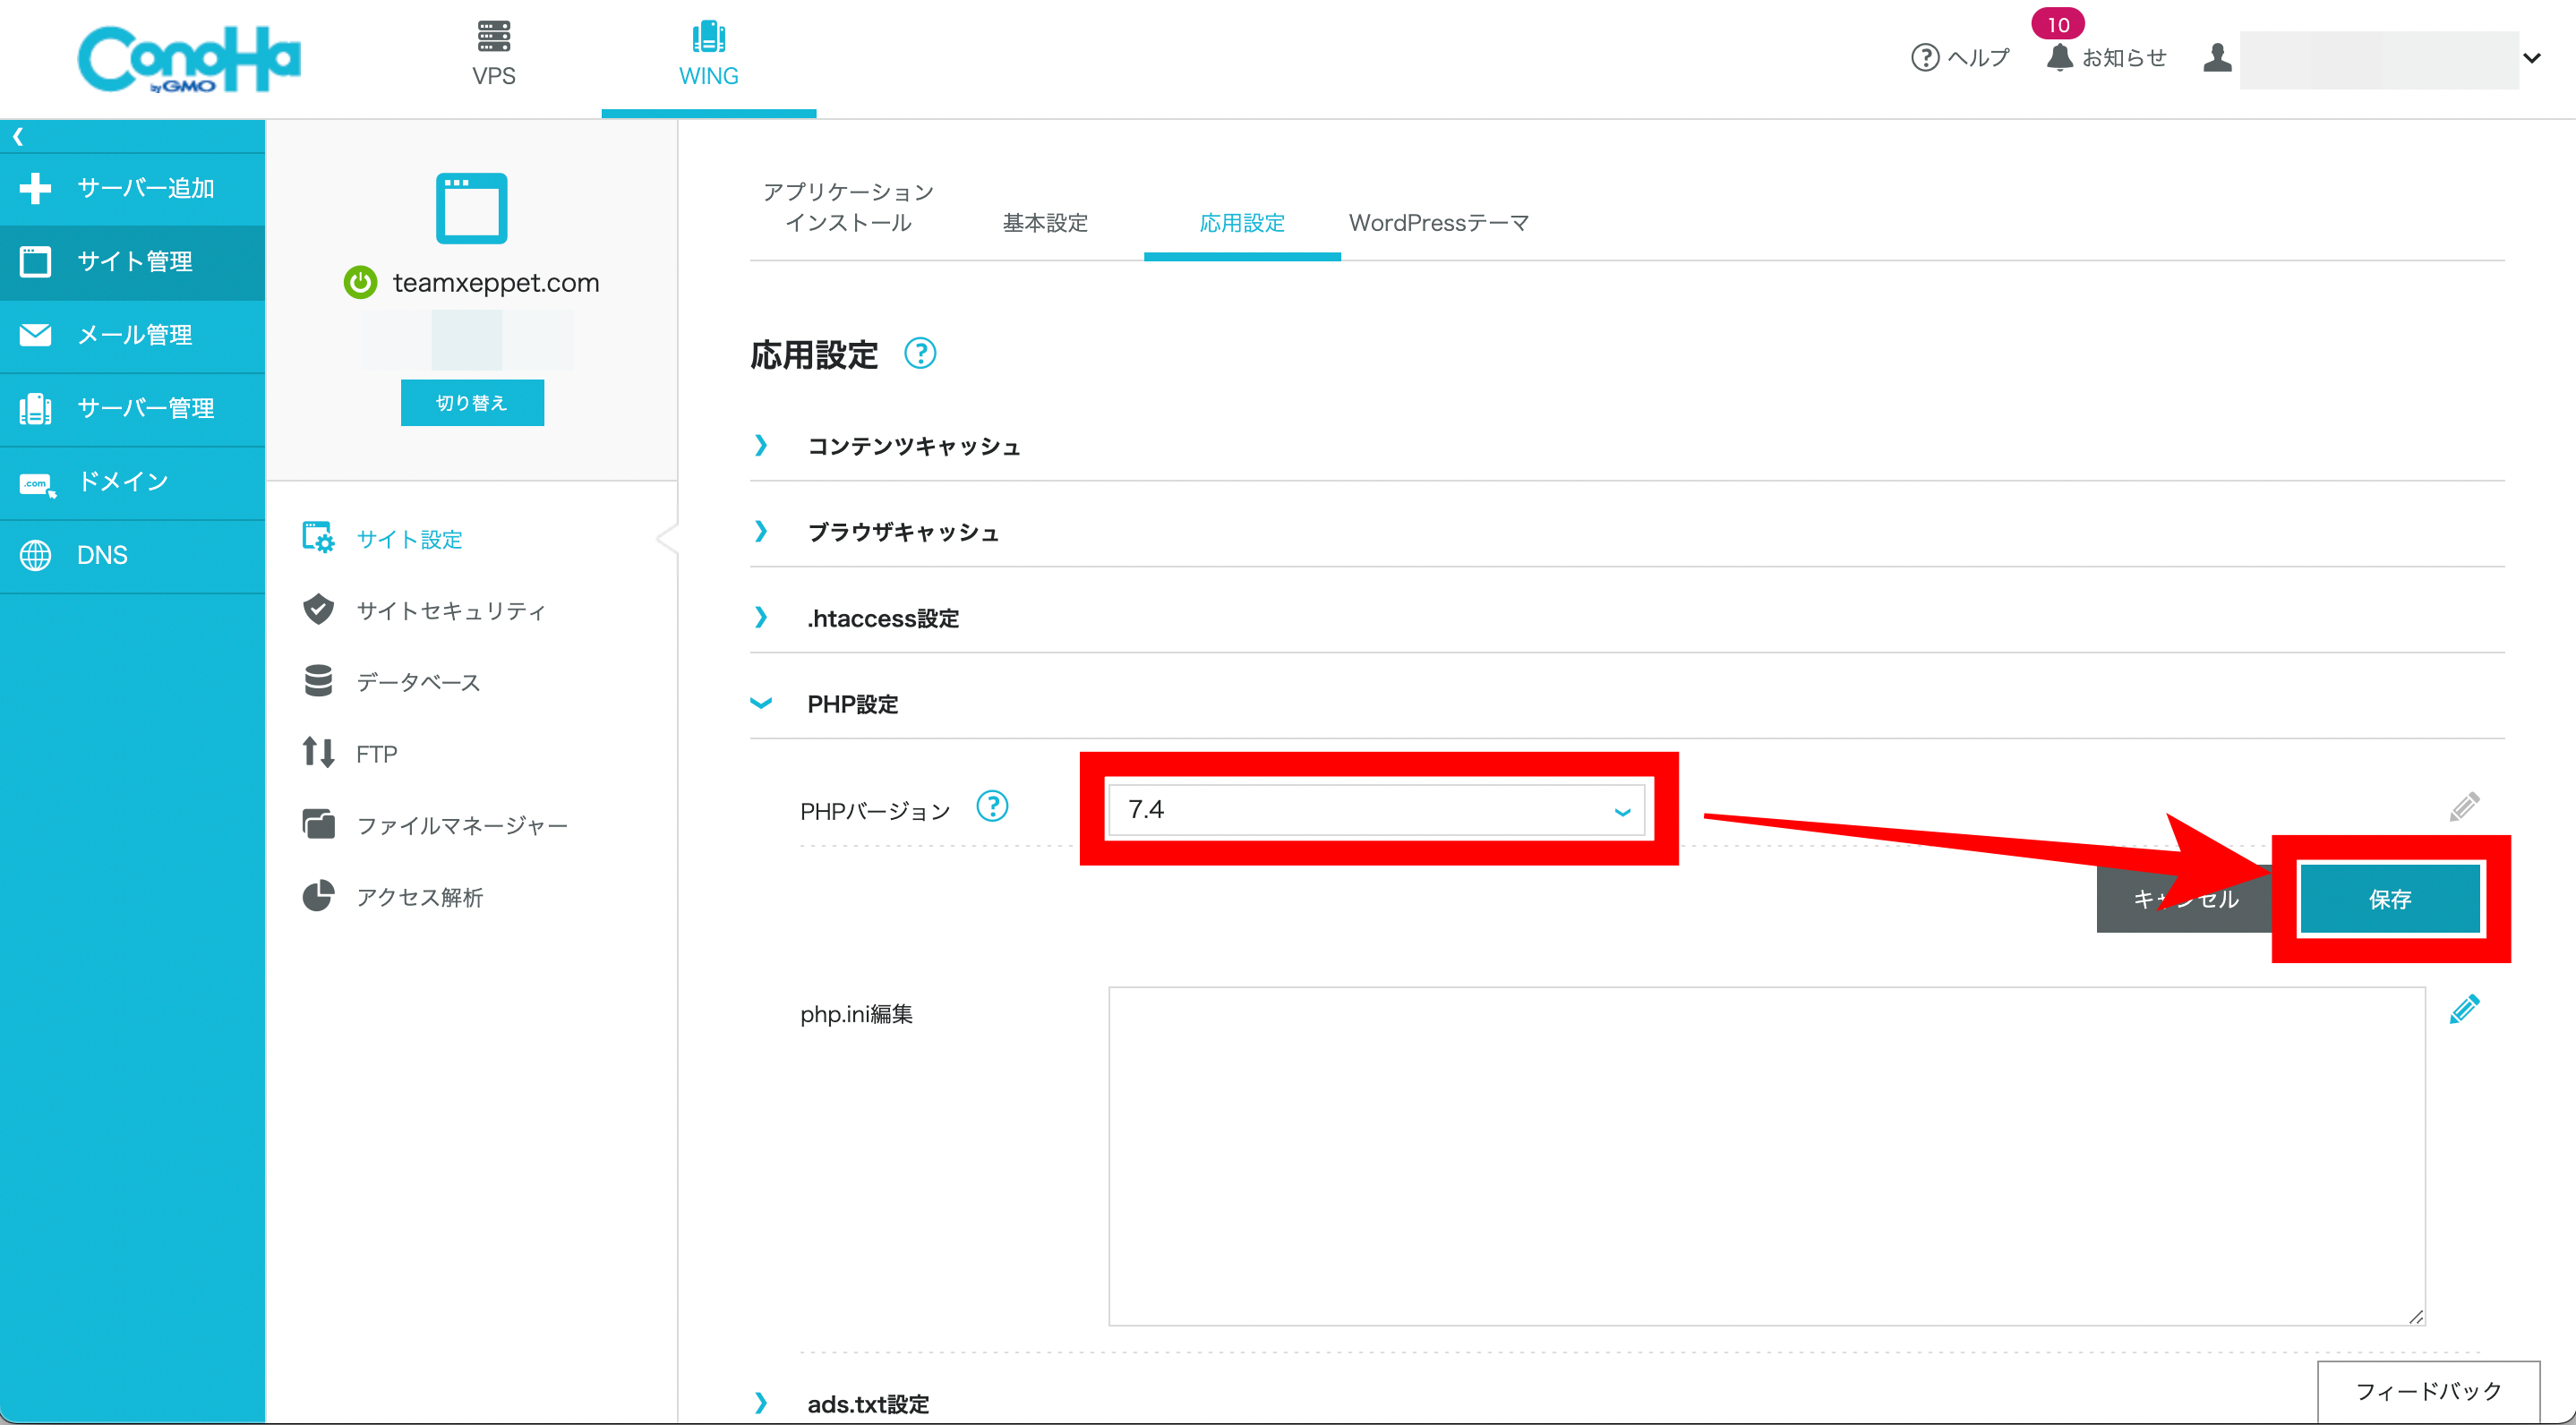The image size is (2576, 1425).
Task: Click the site window icon above teamxeppet.com
Action: 471,208
